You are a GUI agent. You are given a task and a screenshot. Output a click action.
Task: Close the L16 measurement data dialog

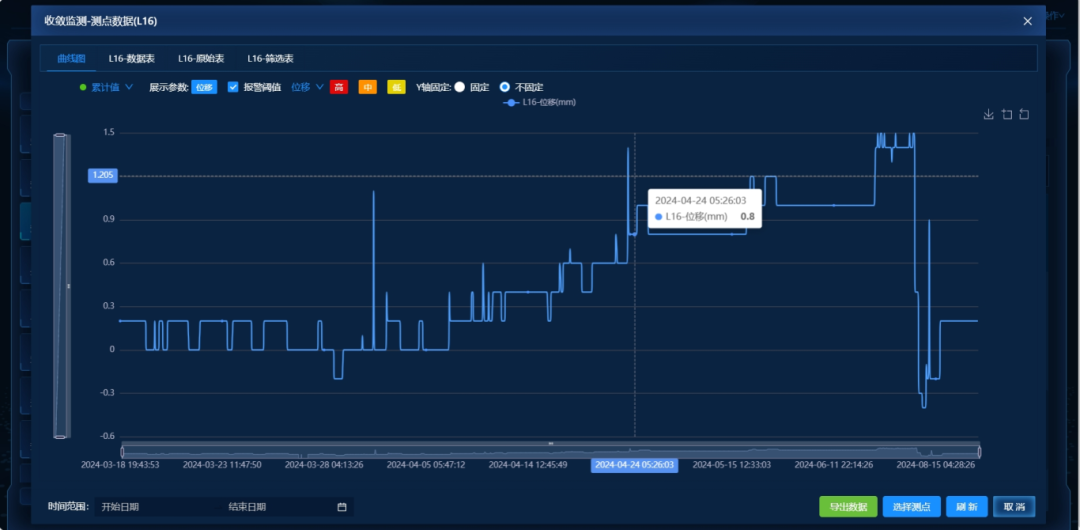1028,21
